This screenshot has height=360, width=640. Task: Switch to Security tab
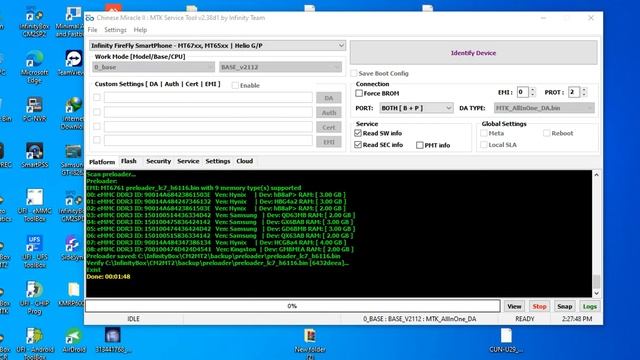click(x=158, y=161)
